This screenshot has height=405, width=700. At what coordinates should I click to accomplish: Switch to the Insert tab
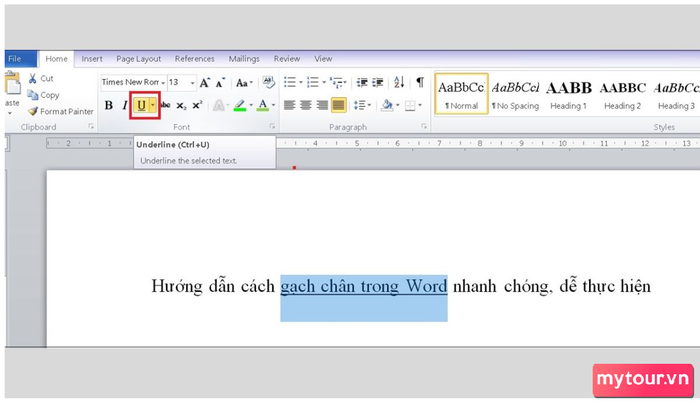pos(92,59)
